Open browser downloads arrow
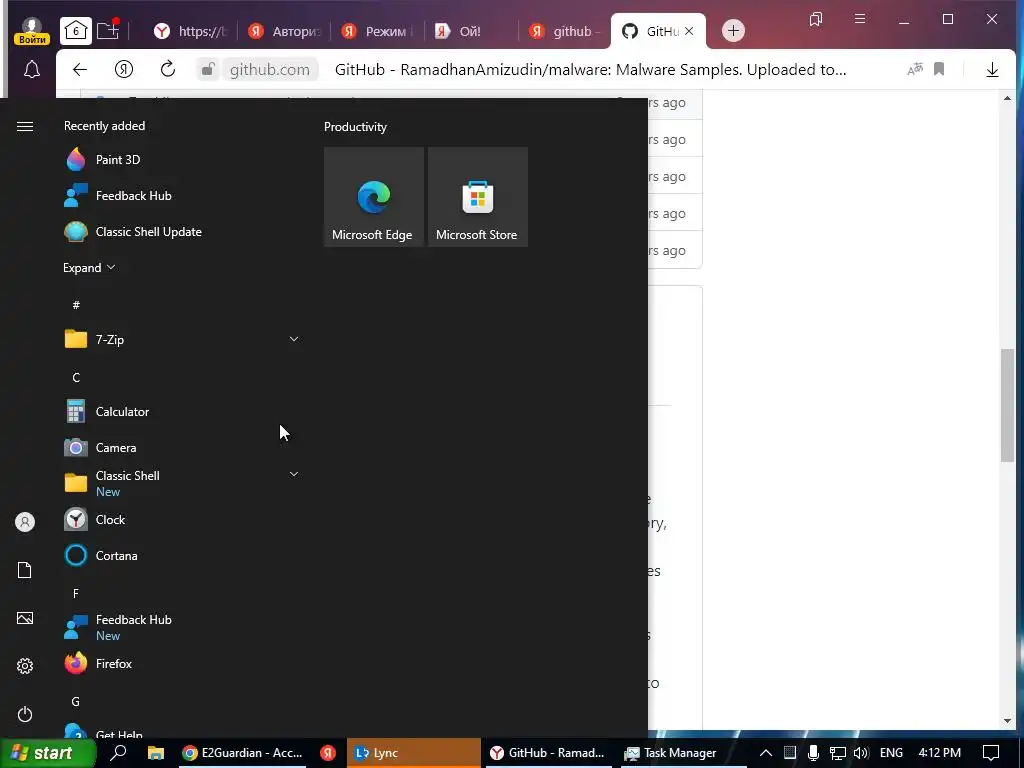Screen dimensions: 1024x768 point(992,69)
